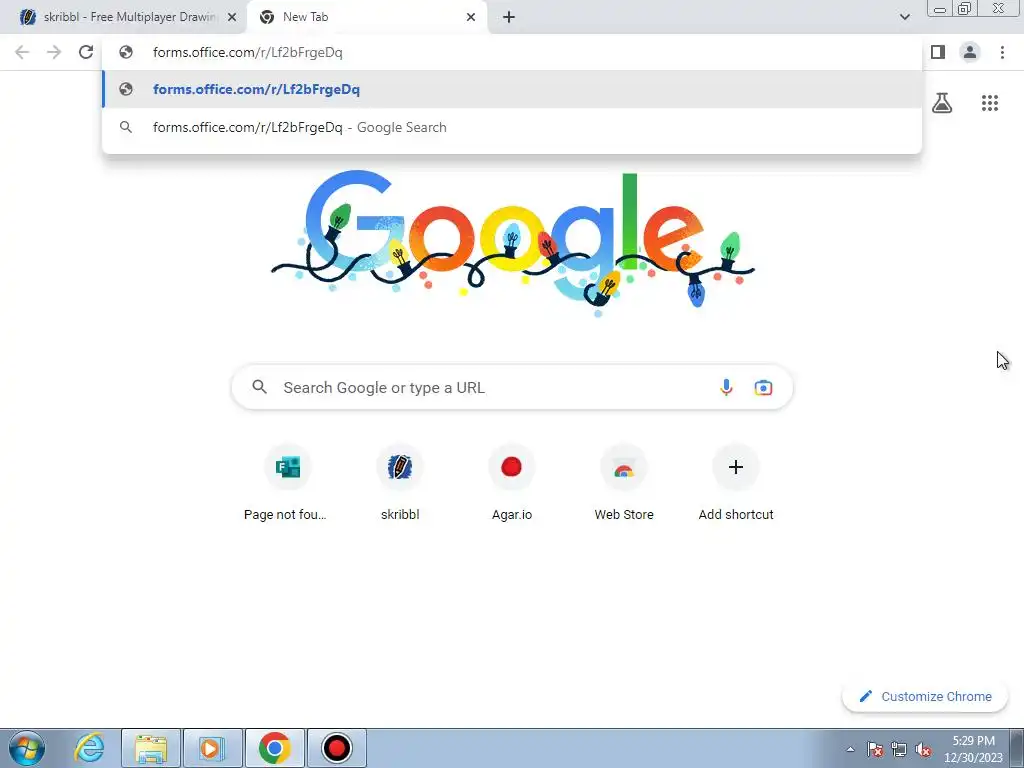Close the New Tab tab
The image size is (1024, 768).
click(x=471, y=17)
